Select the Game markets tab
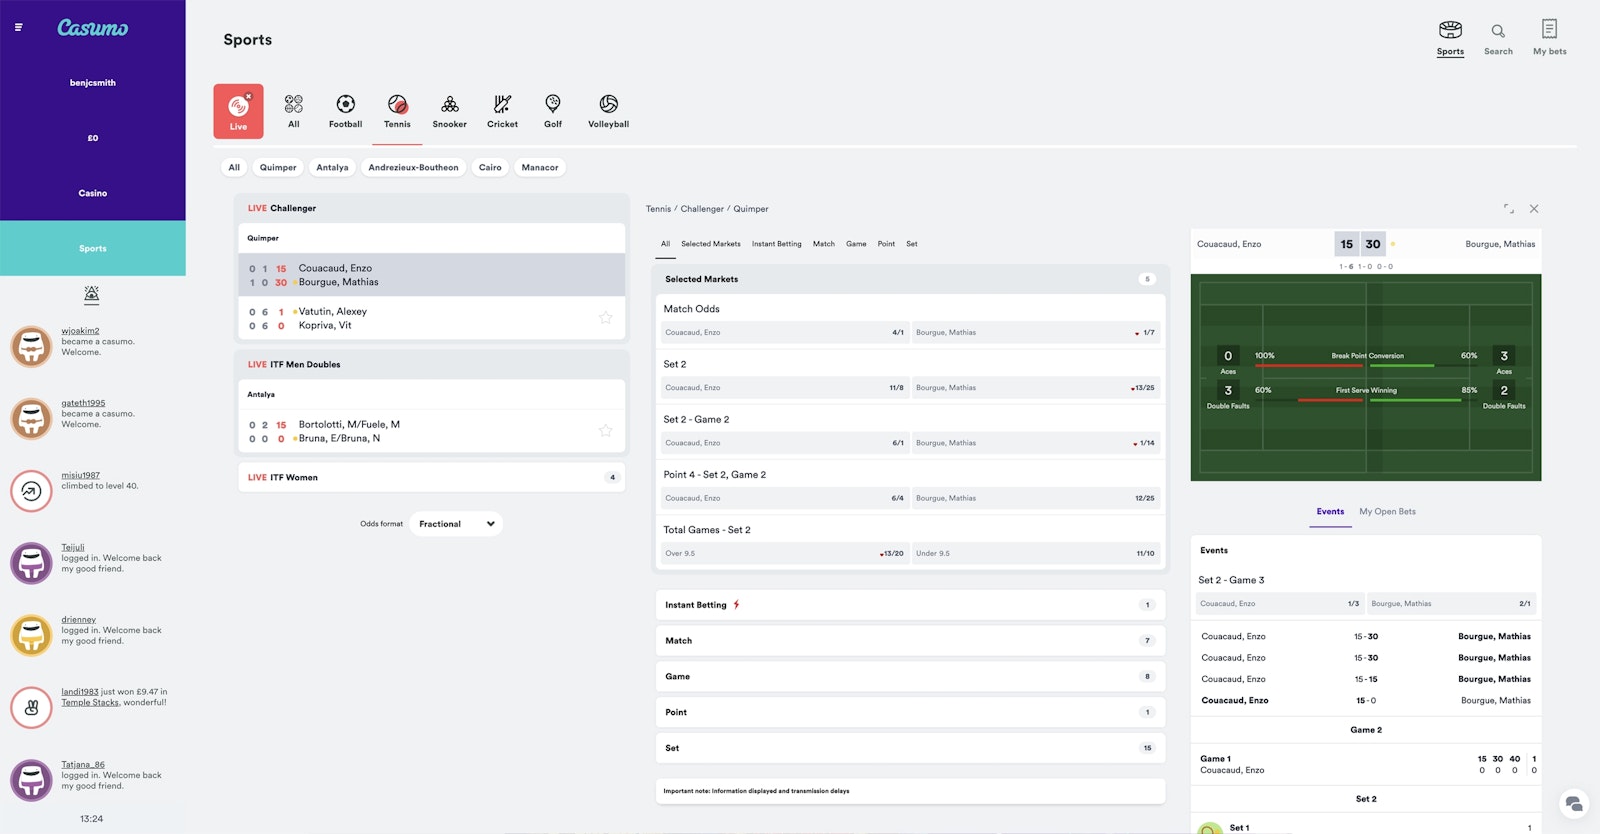The height and width of the screenshot is (834, 1600). (856, 244)
